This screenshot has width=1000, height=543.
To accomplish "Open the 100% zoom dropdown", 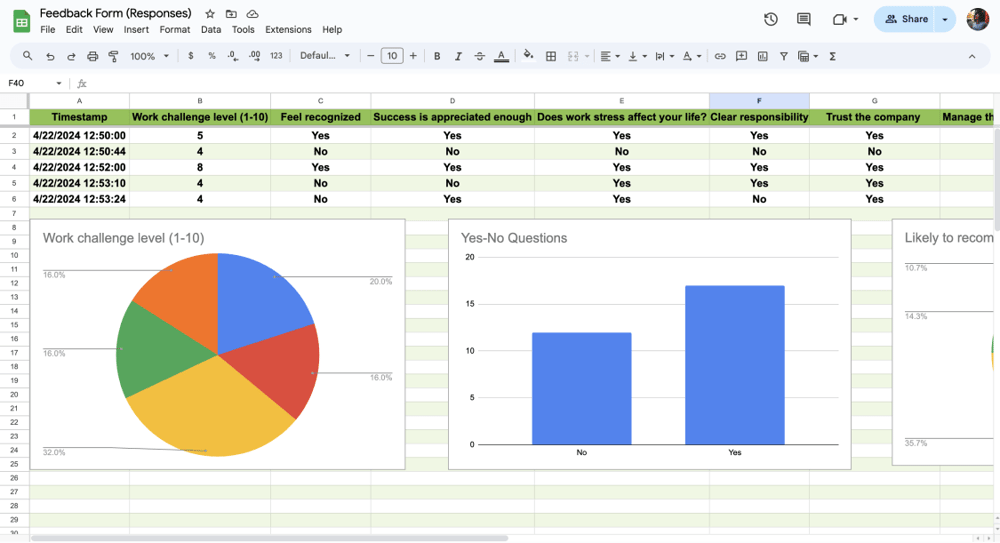I will (x=149, y=57).
